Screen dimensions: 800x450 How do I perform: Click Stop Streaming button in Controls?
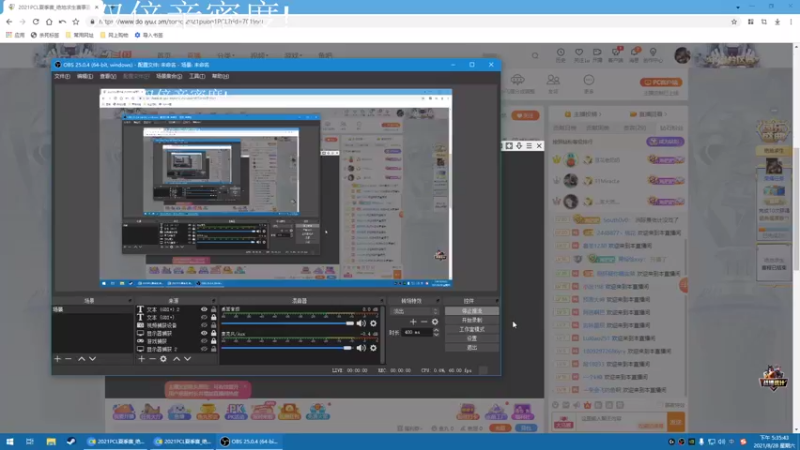[472, 311]
